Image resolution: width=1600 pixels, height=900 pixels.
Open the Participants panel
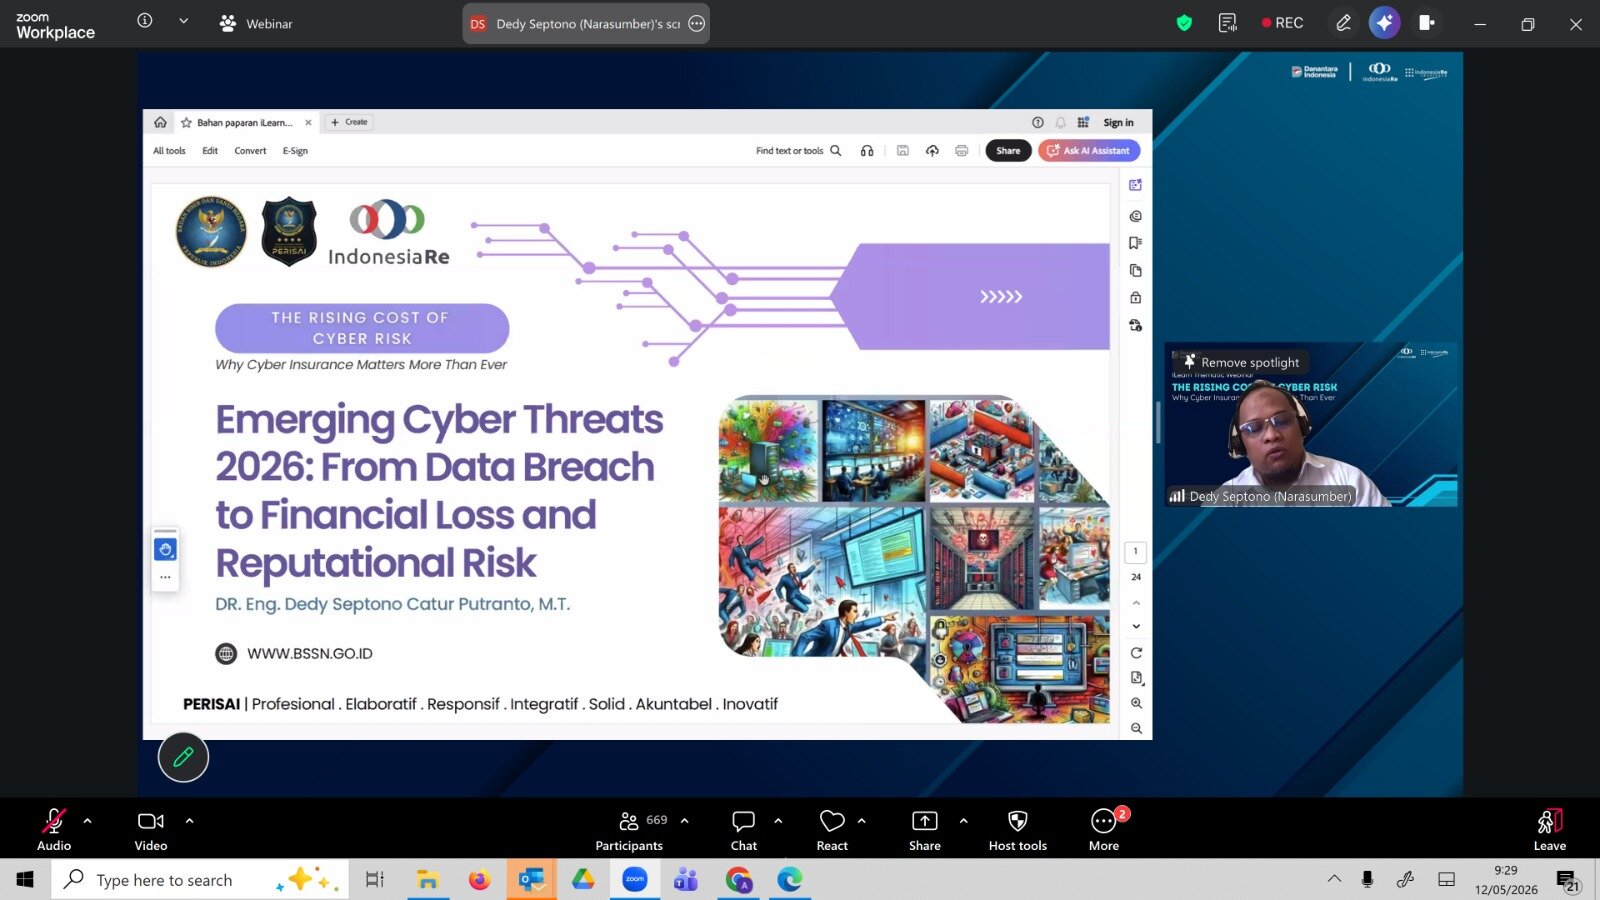tap(630, 830)
